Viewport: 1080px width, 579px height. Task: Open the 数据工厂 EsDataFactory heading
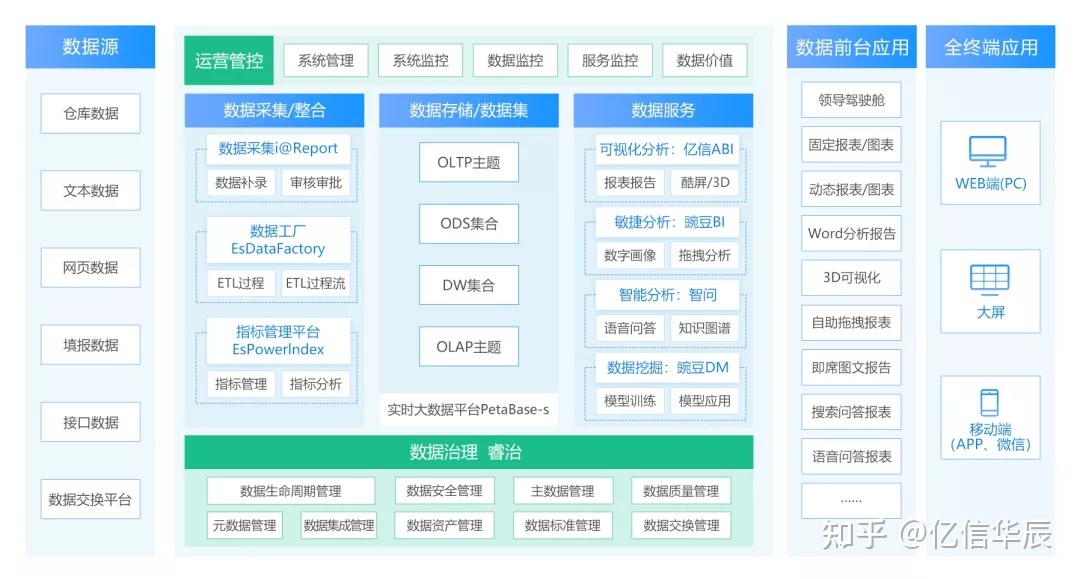[x=278, y=240]
